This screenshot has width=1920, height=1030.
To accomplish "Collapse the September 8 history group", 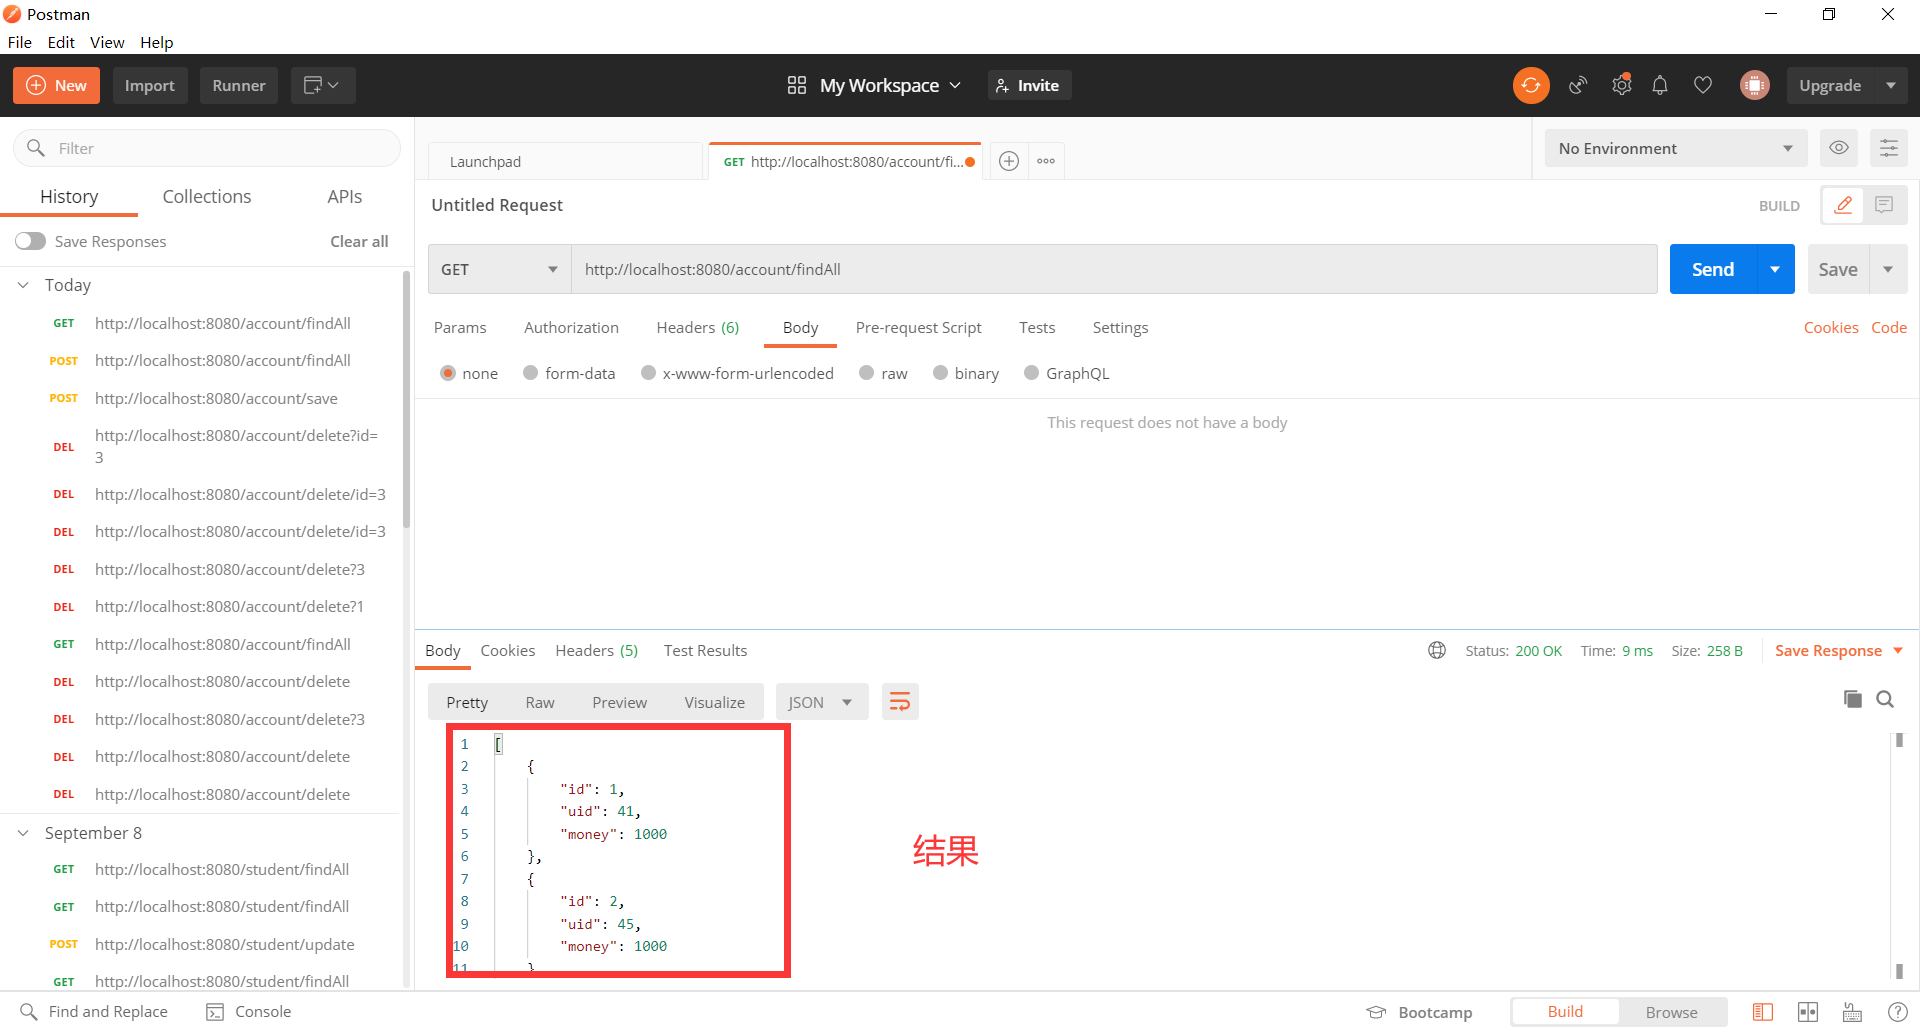I will click(23, 833).
